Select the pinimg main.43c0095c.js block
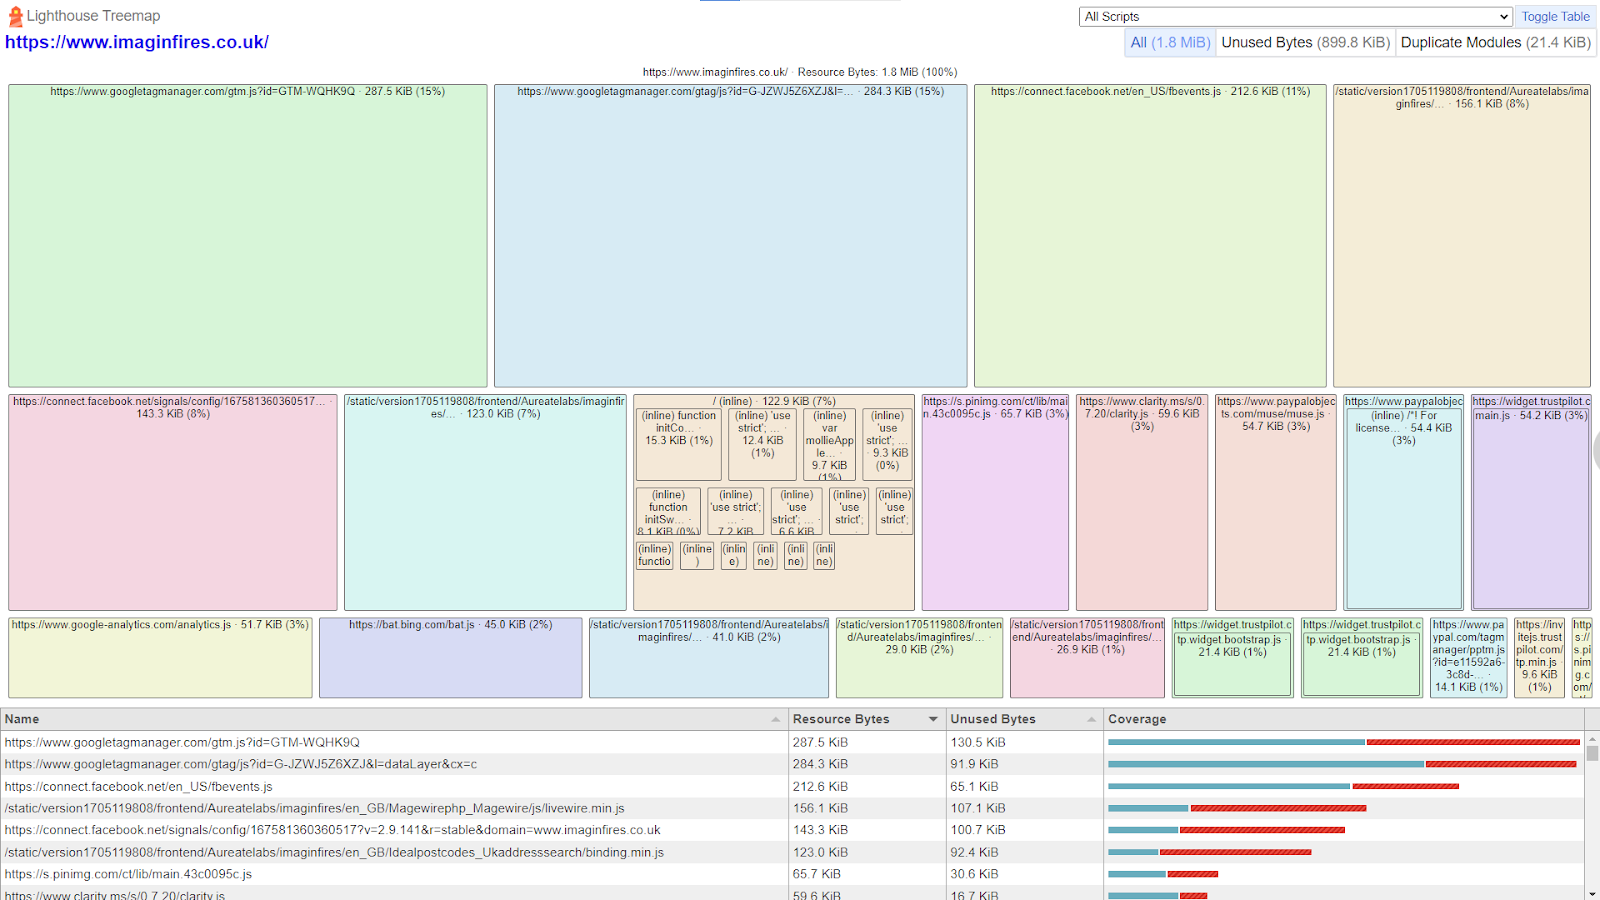This screenshot has width=1600, height=900. 995,502
